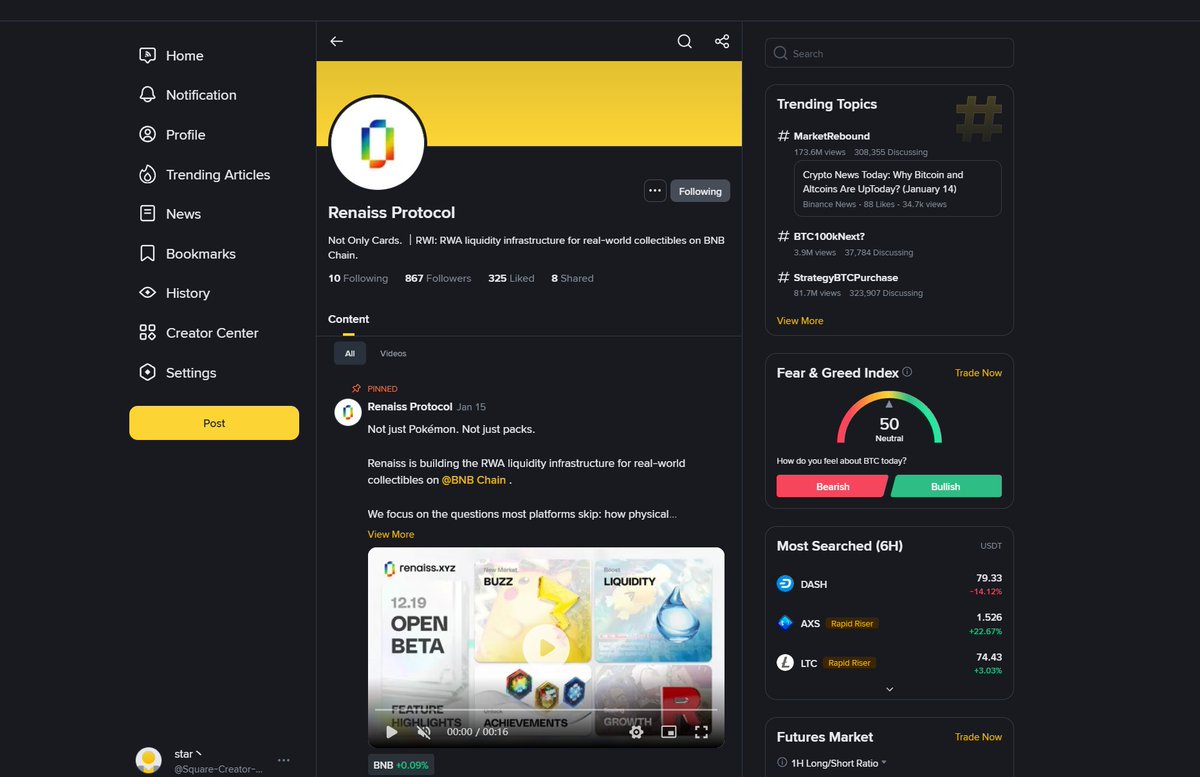Click the LTC price 74.43
Viewport: 1200px width, 777px height.
pos(989,657)
